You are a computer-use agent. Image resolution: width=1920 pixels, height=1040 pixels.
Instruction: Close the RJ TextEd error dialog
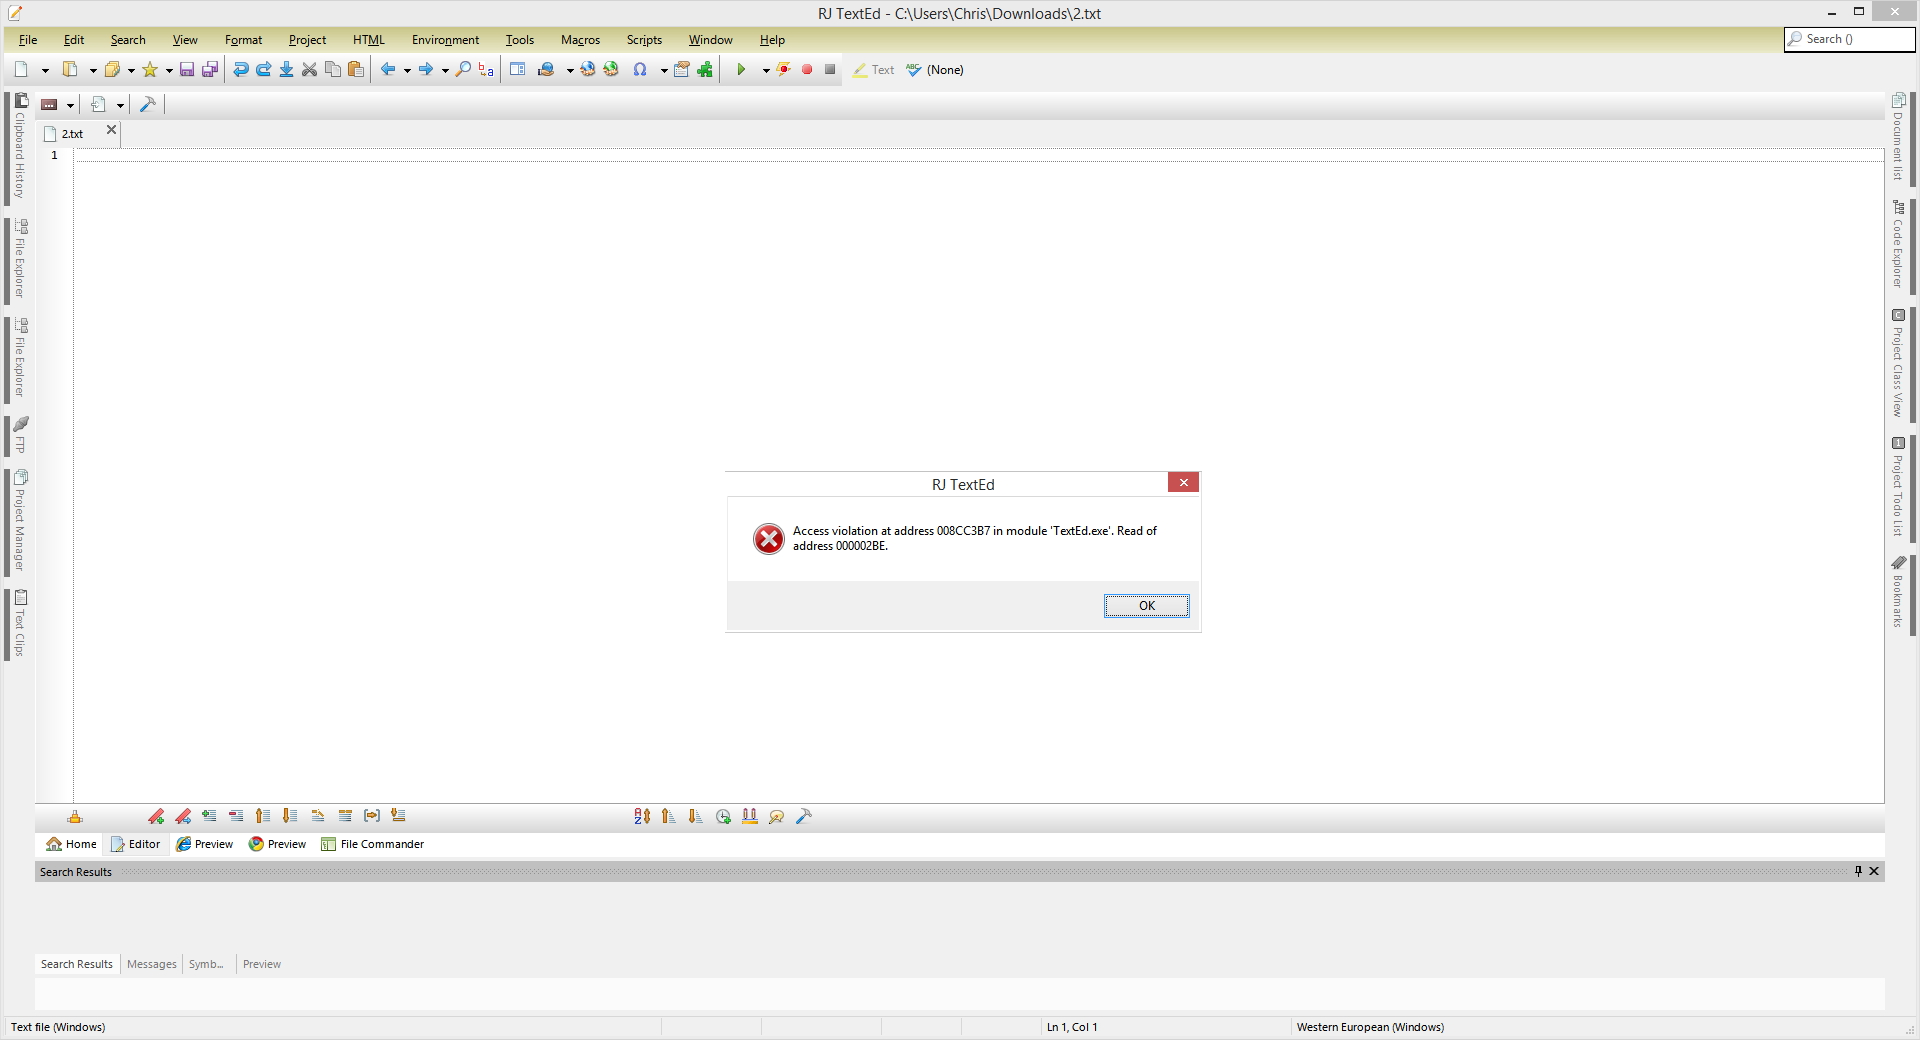point(1183,483)
